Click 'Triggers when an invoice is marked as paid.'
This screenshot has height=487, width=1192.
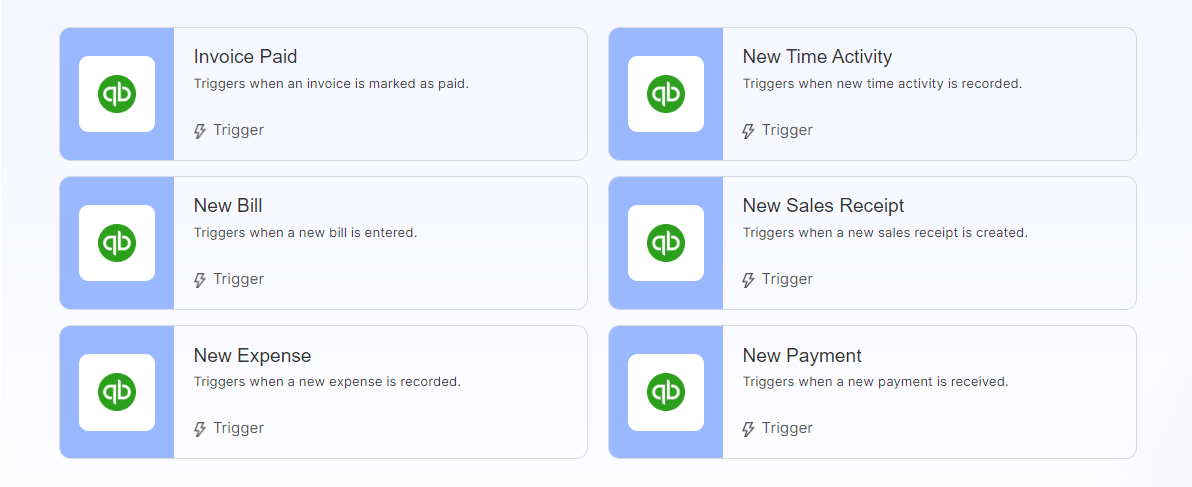[331, 84]
